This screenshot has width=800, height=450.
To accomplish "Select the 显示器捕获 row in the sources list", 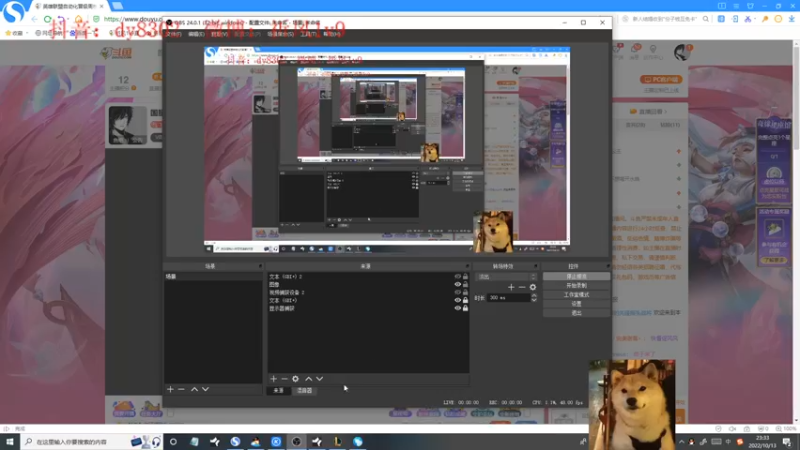I will (x=368, y=308).
